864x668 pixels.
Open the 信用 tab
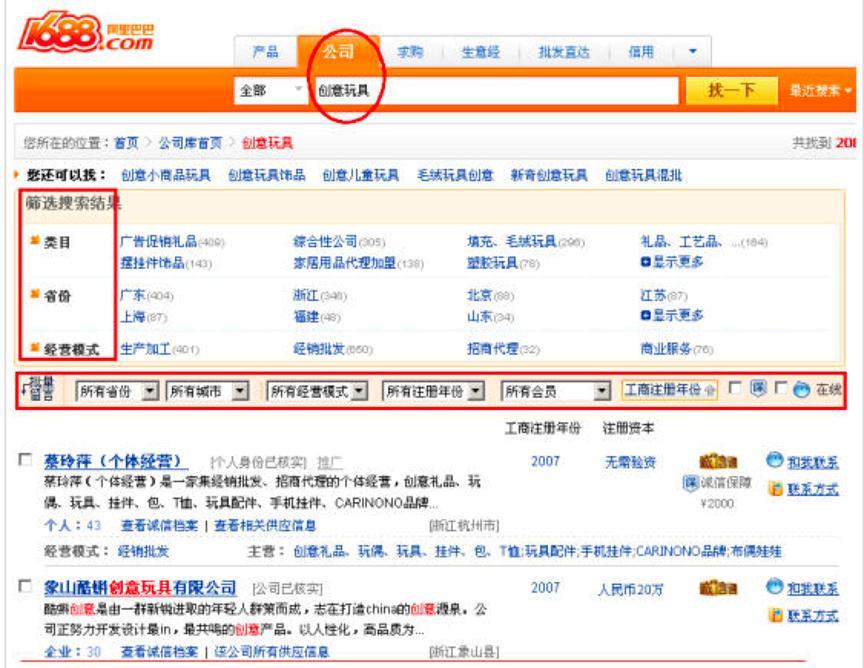(x=641, y=52)
